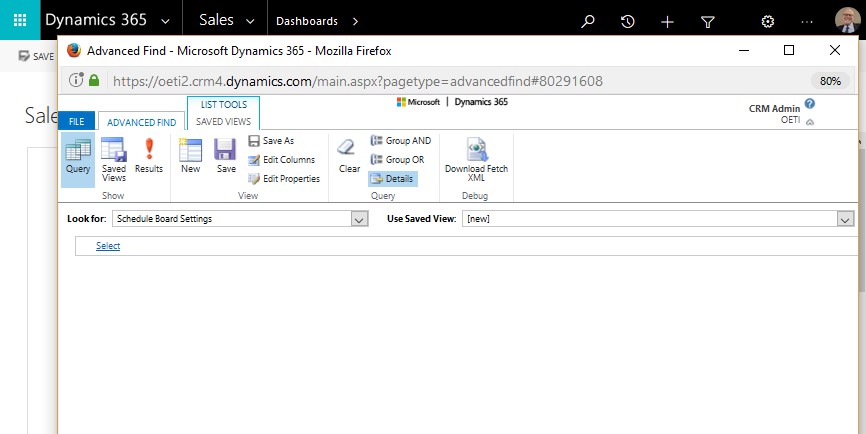Run the query with Results button
866x434 pixels.
point(149,156)
